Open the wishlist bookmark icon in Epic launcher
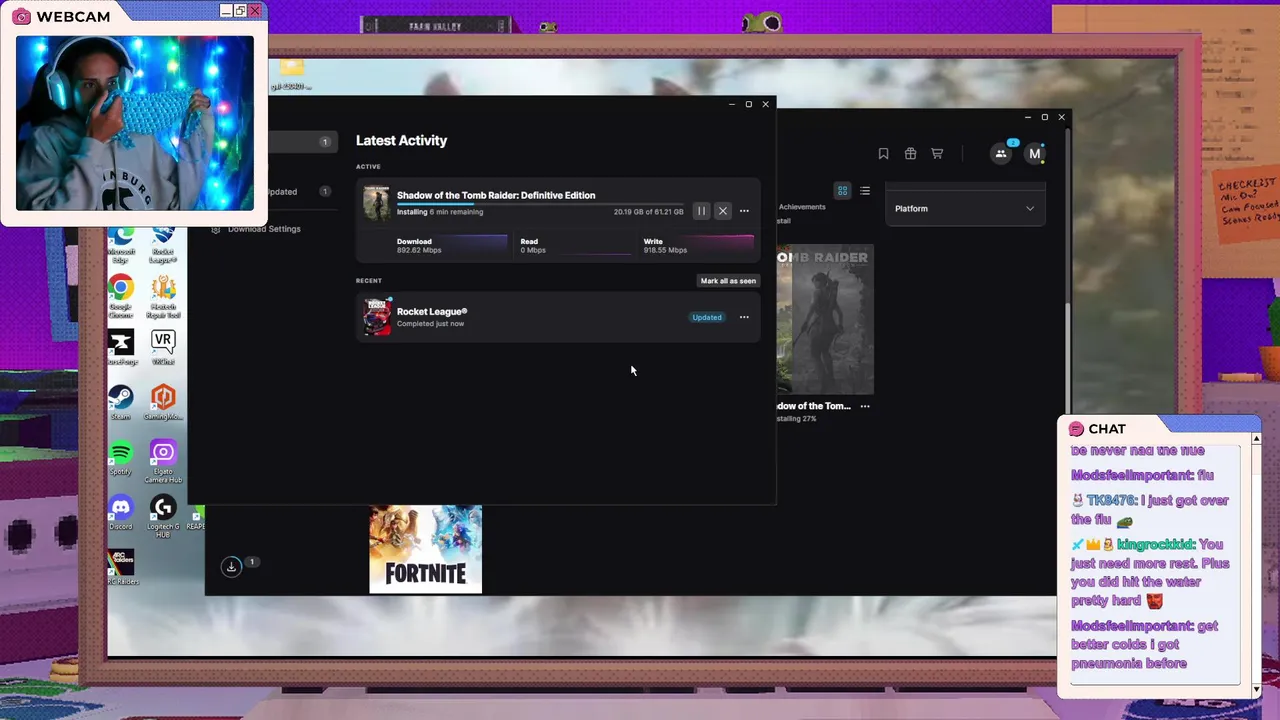1280x720 pixels. pyautogui.click(x=883, y=153)
